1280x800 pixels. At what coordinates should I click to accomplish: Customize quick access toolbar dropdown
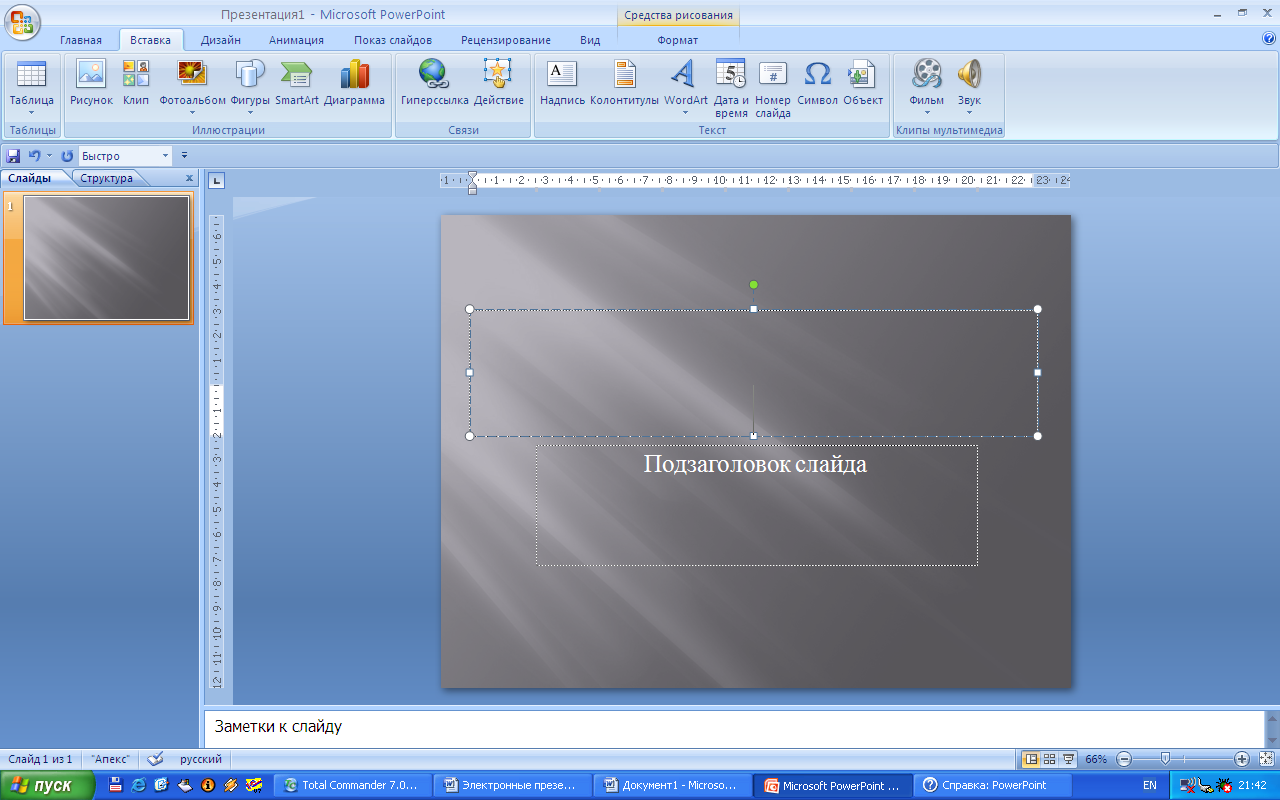(x=184, y=156)
